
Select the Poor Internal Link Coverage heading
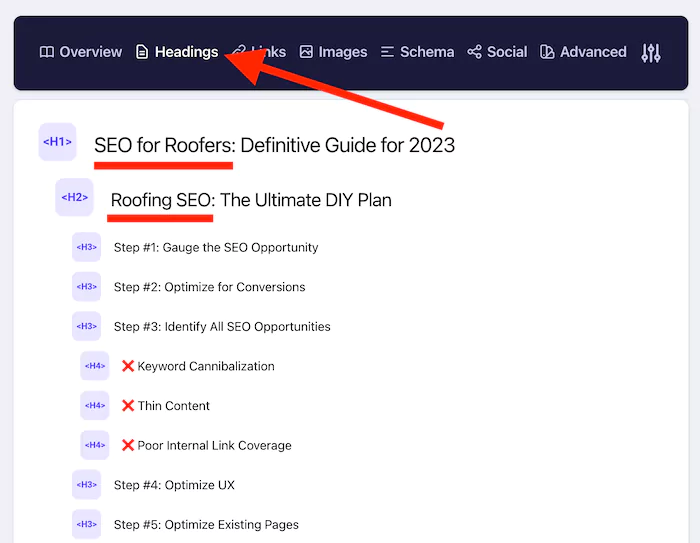[214, 445]
